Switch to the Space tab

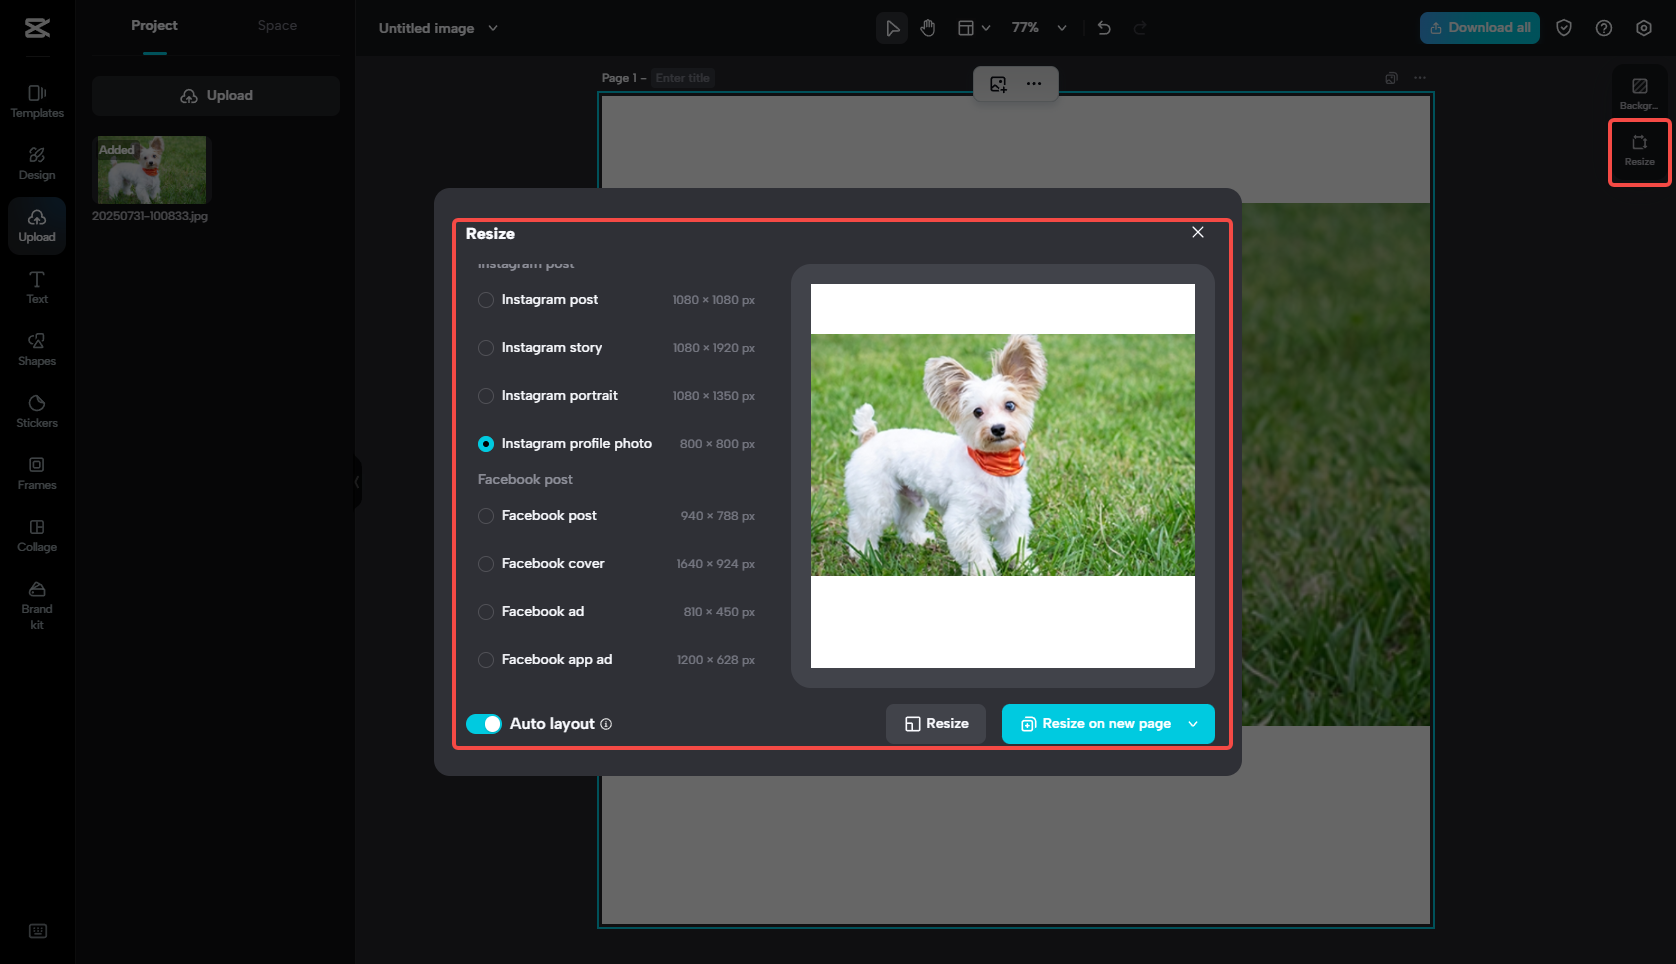tap(277, 26)
